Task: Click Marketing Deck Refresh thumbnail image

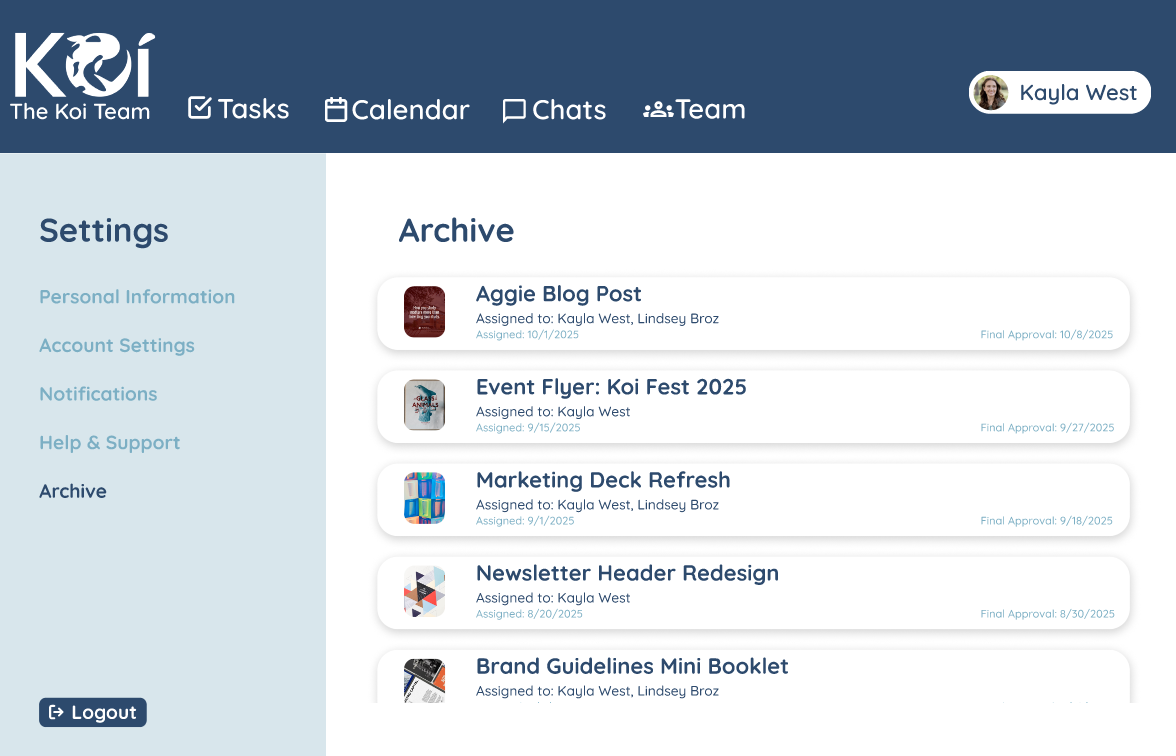Action: click(424, 498)
